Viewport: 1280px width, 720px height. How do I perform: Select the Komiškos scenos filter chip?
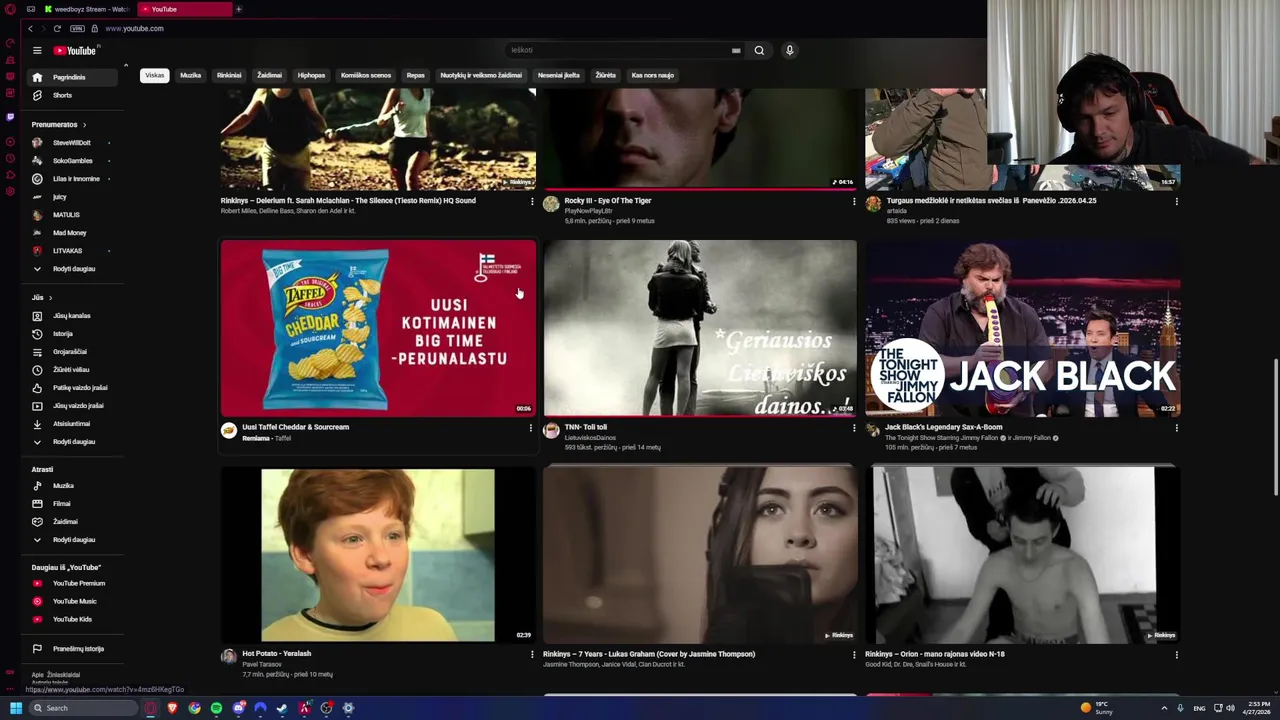coord(366,75)
